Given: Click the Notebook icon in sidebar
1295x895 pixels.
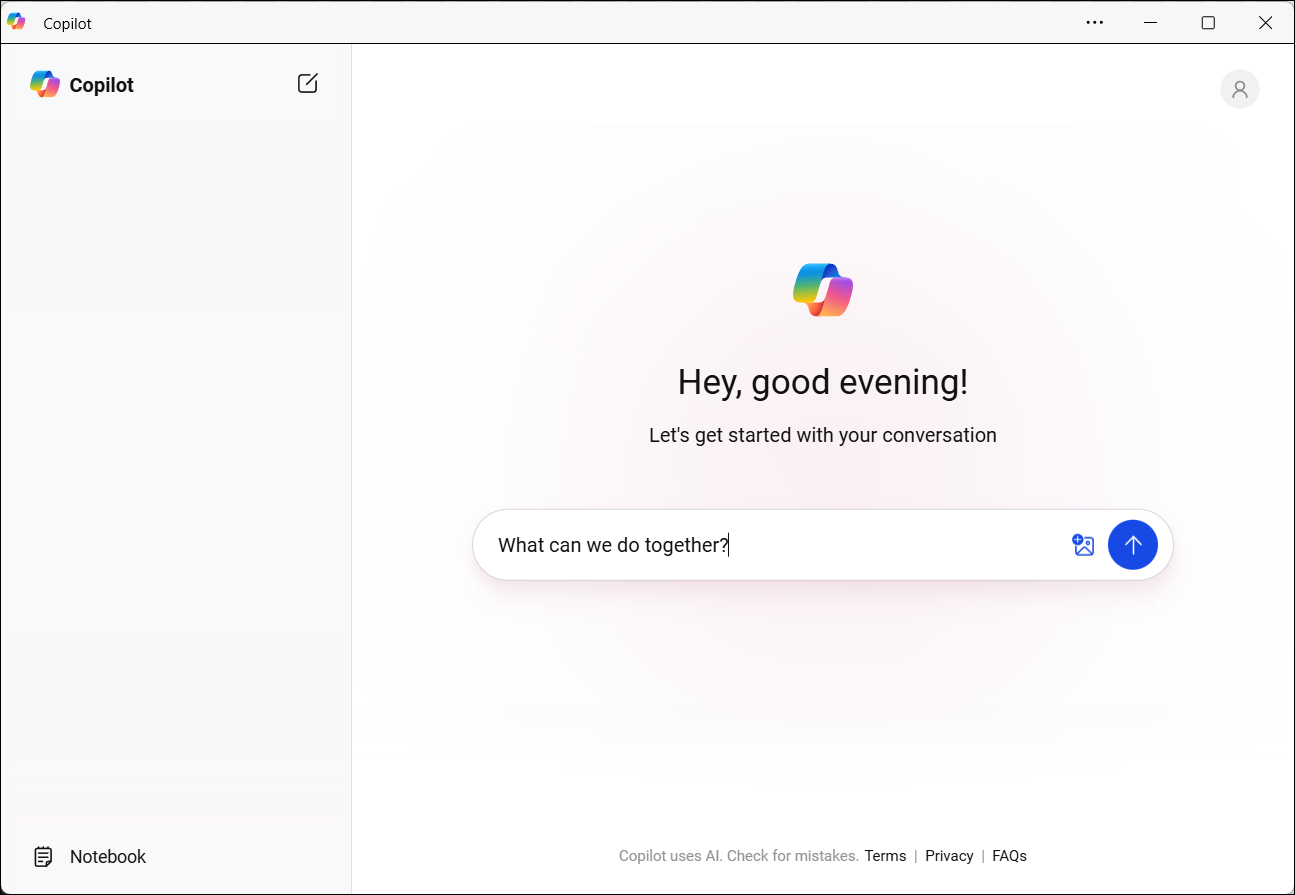Looking at the screenshot, I should (x=44, y=857).
